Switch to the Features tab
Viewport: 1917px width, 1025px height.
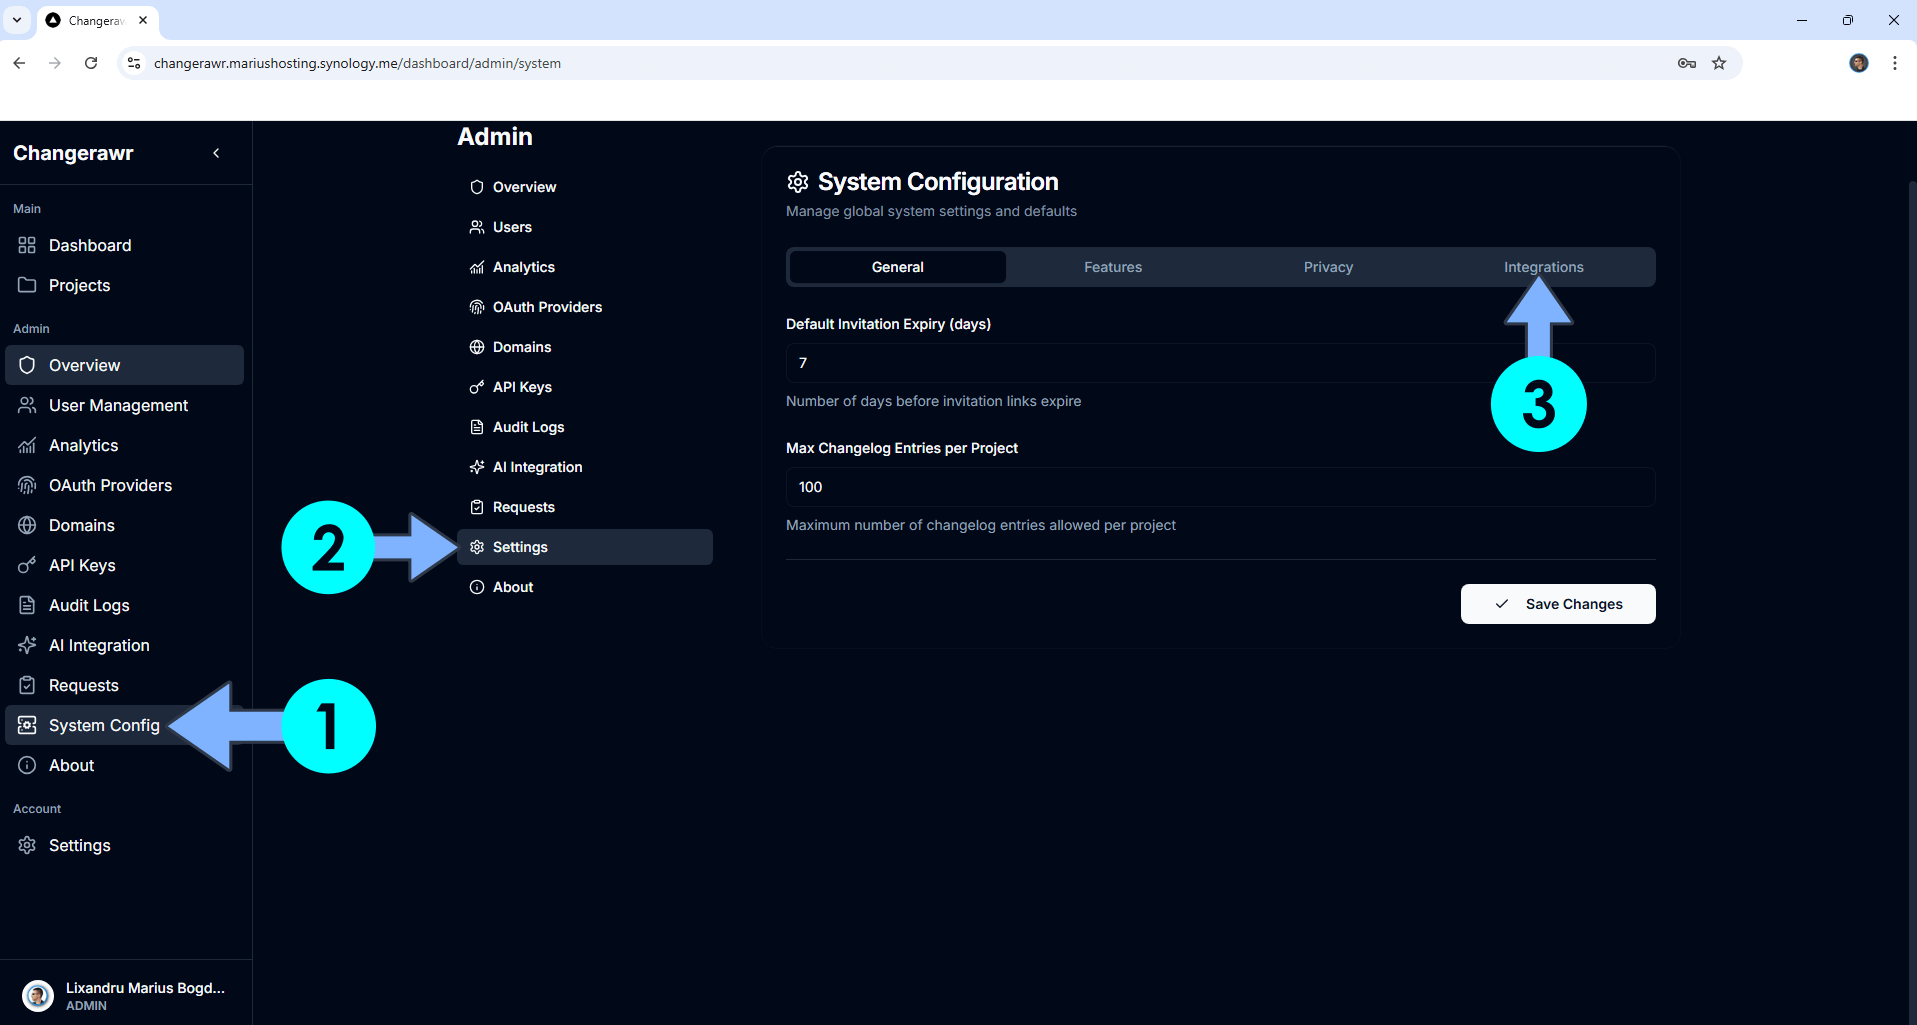[x=1113, y=267]
